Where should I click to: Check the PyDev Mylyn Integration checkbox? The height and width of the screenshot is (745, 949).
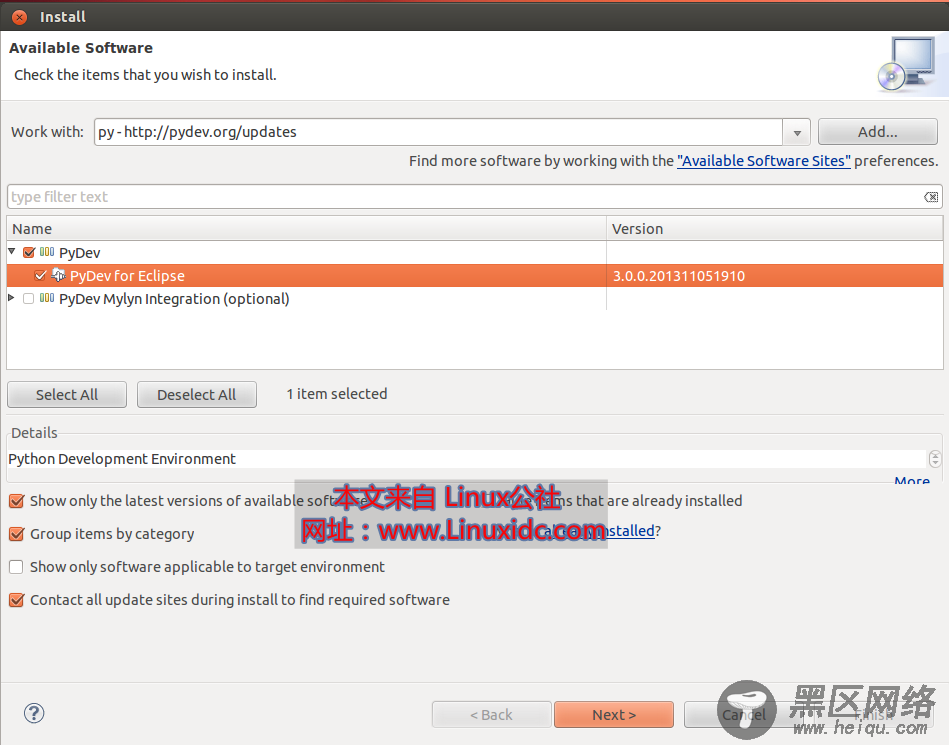[x=28, y=299]
